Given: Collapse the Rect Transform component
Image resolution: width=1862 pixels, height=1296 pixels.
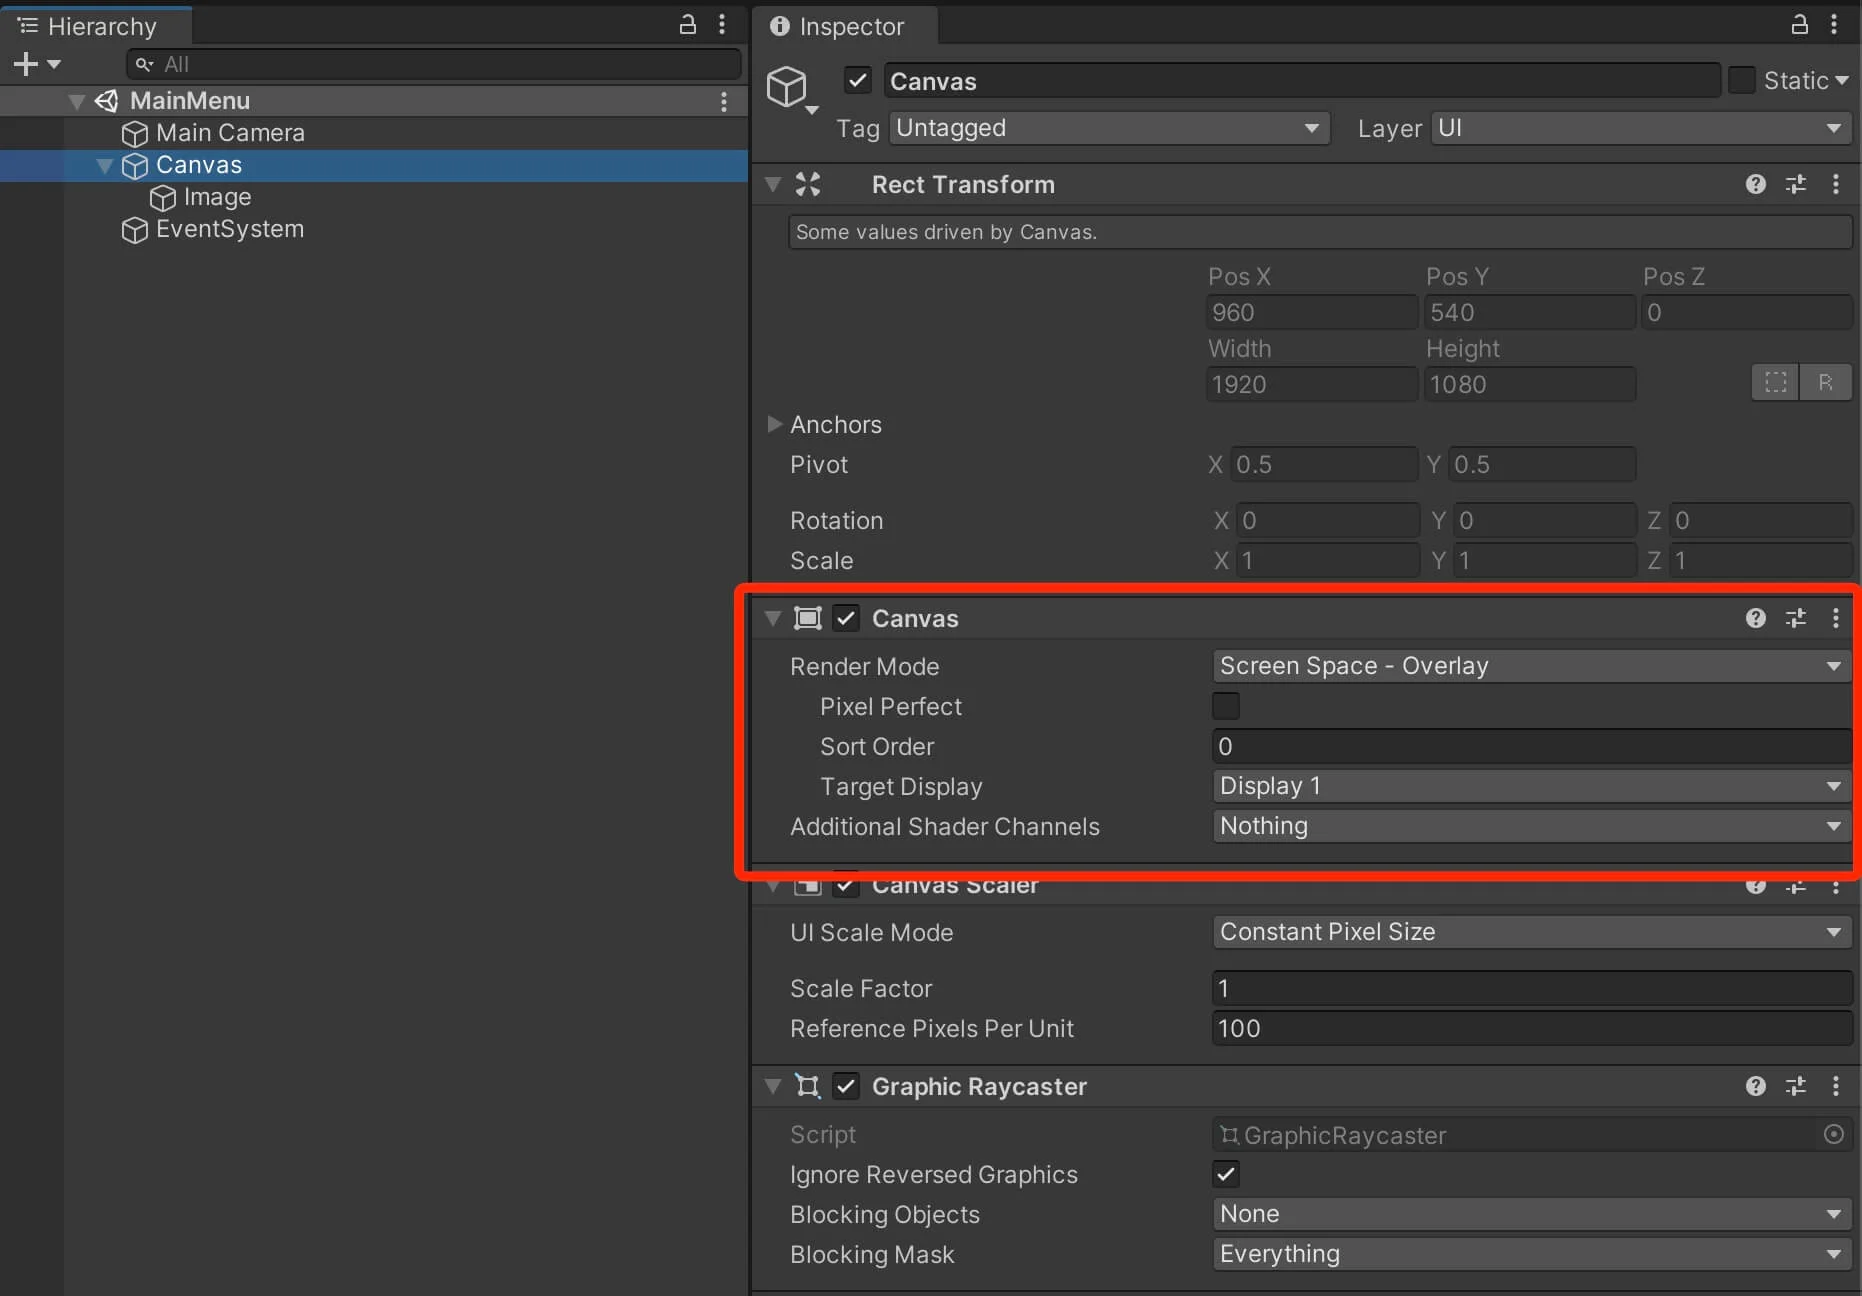Looking at the screenshot, I should tap(773, 184).
